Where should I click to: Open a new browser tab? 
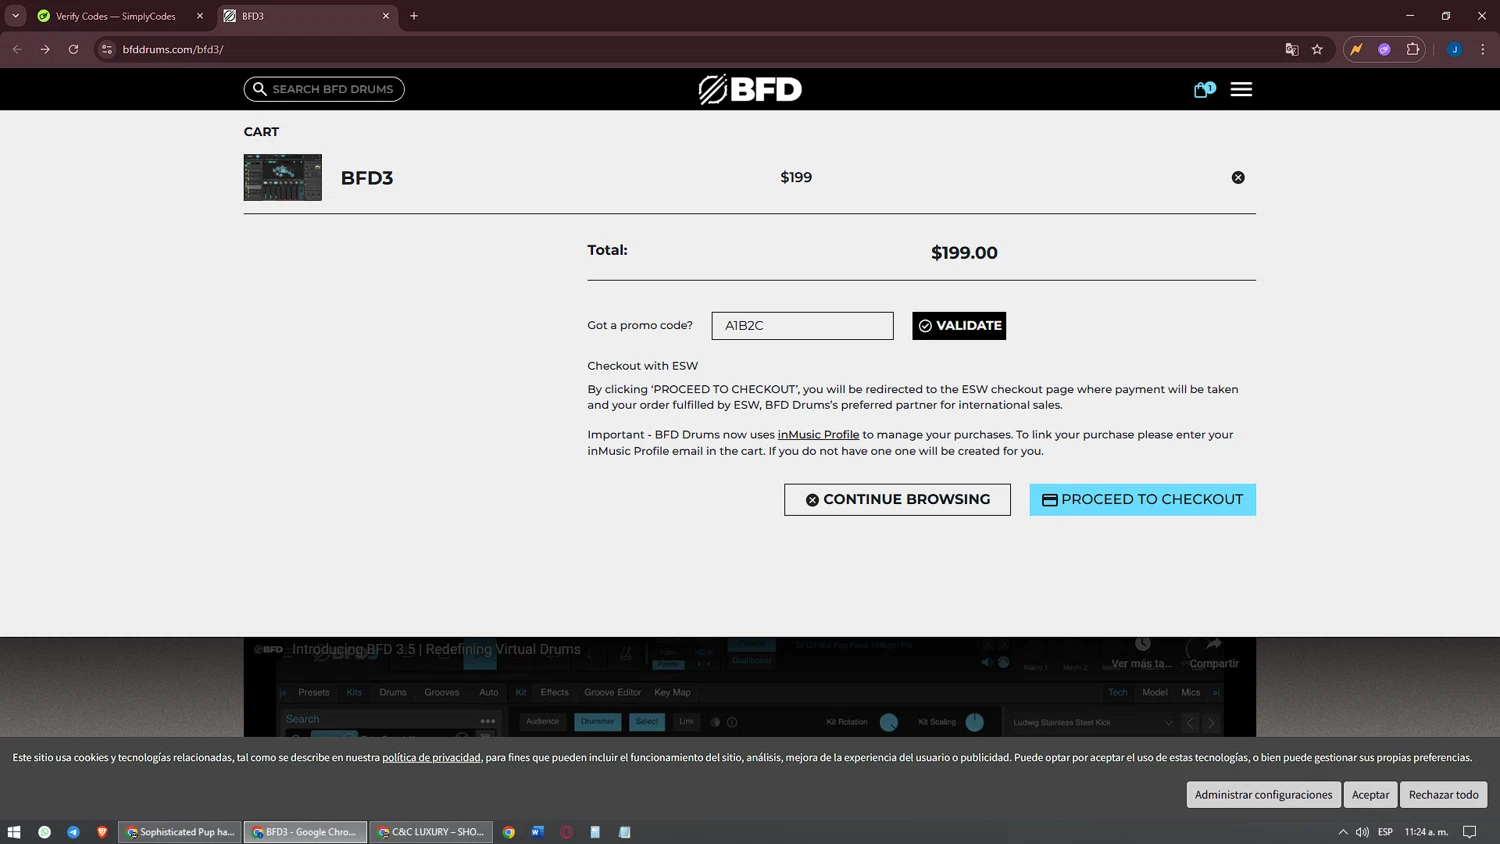coord(414,16)
